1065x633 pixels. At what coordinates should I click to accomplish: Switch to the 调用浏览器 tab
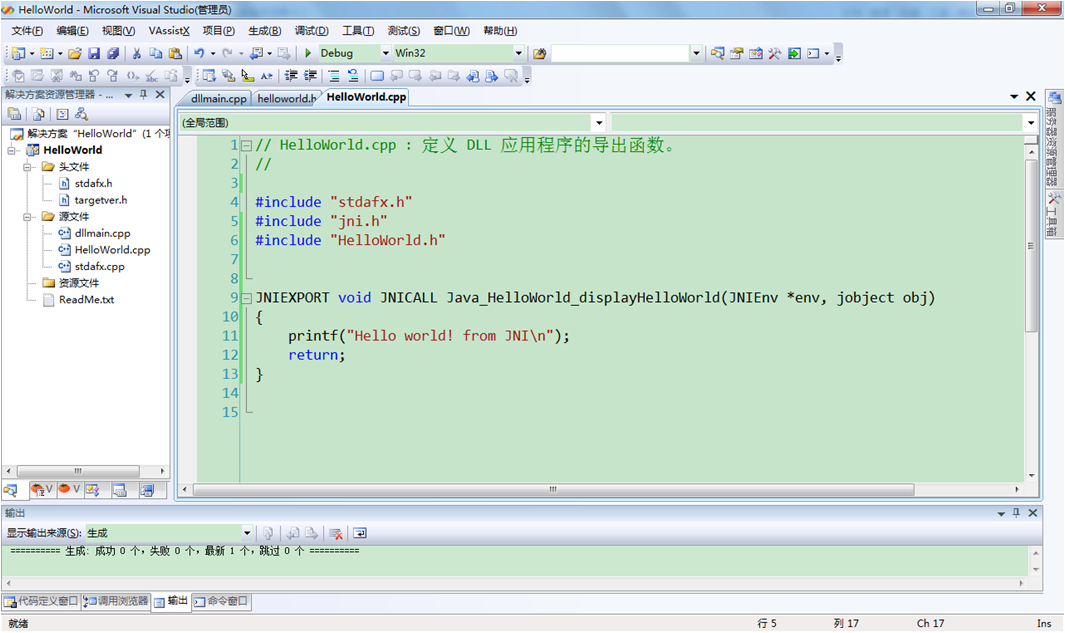point(116,601)
